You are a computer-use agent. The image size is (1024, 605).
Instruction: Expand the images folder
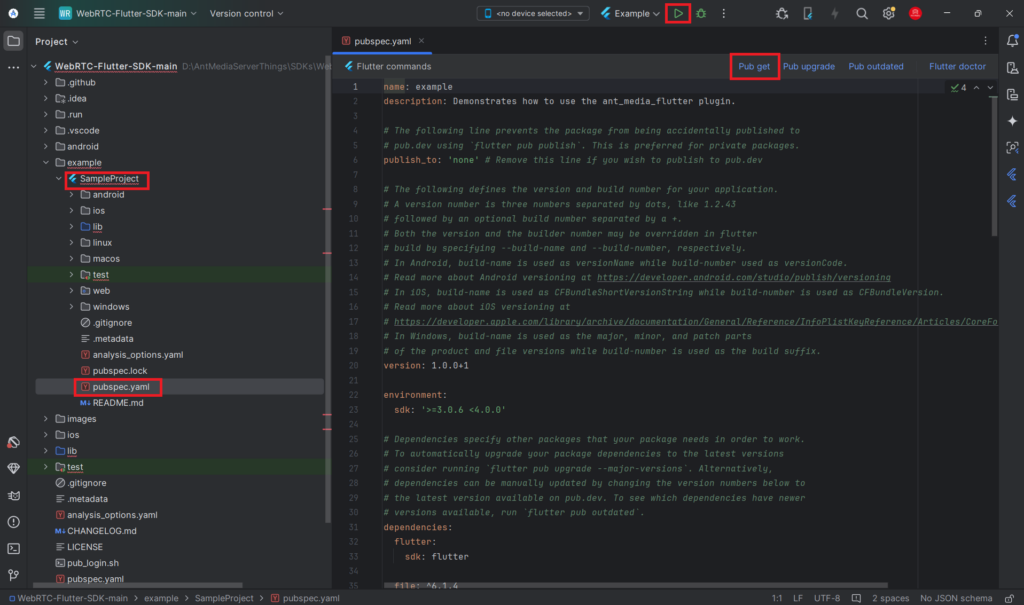click(46, 419)
